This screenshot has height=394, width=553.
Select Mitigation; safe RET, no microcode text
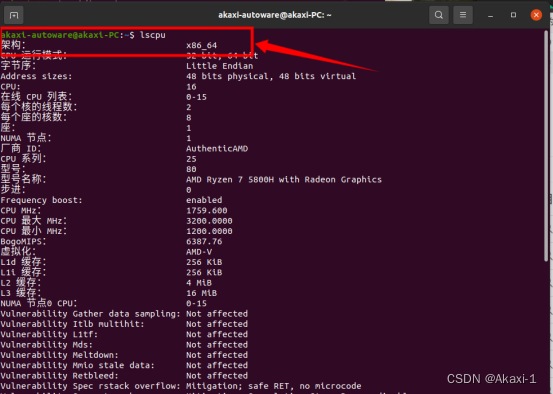click(x=274, y=386)
